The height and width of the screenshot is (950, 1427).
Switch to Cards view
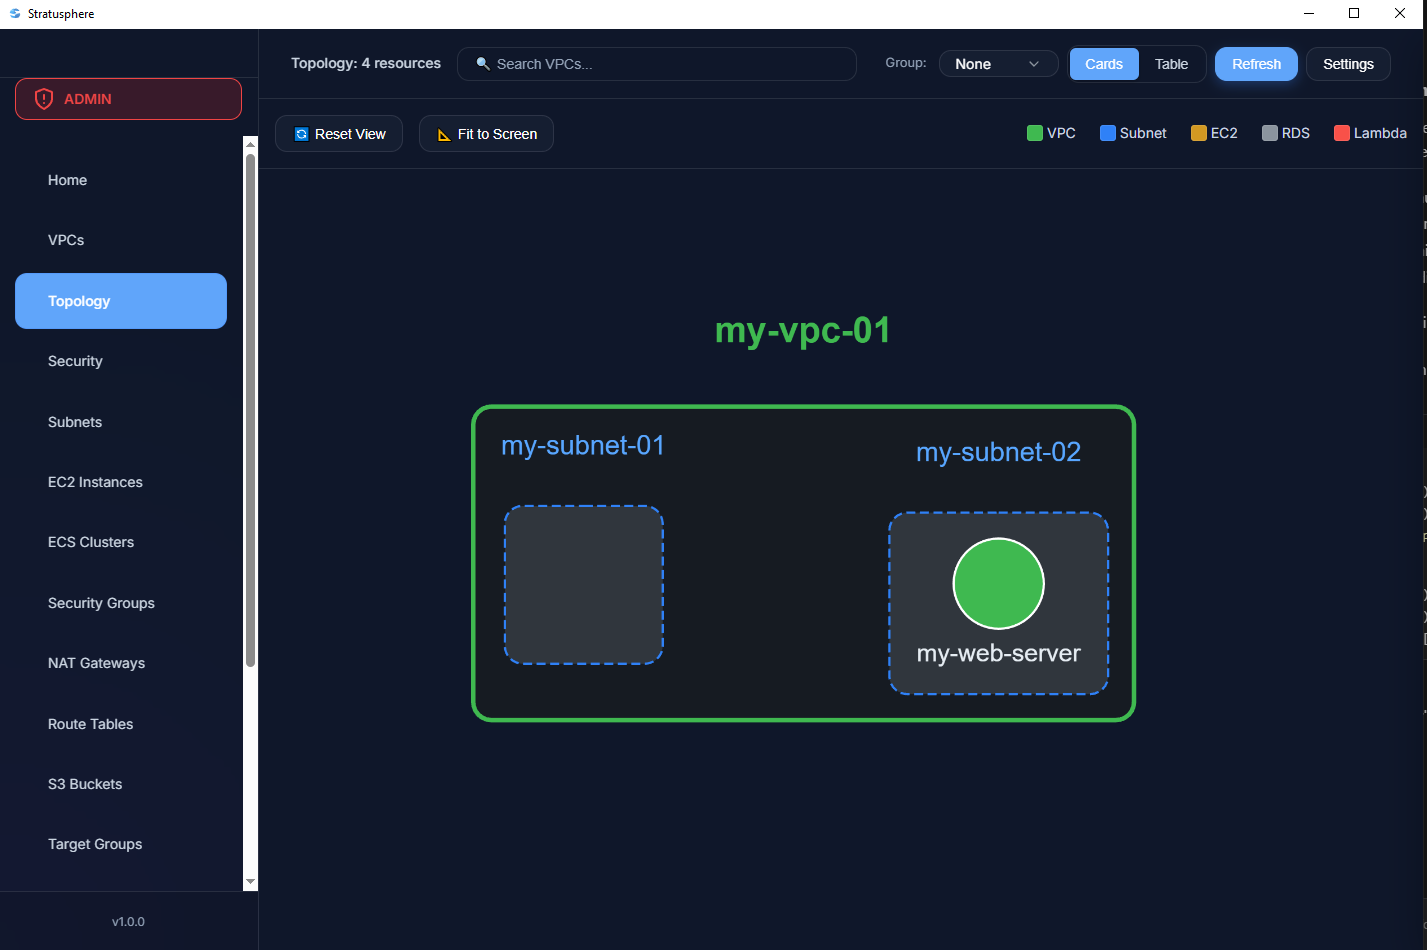pos(1104,64)
